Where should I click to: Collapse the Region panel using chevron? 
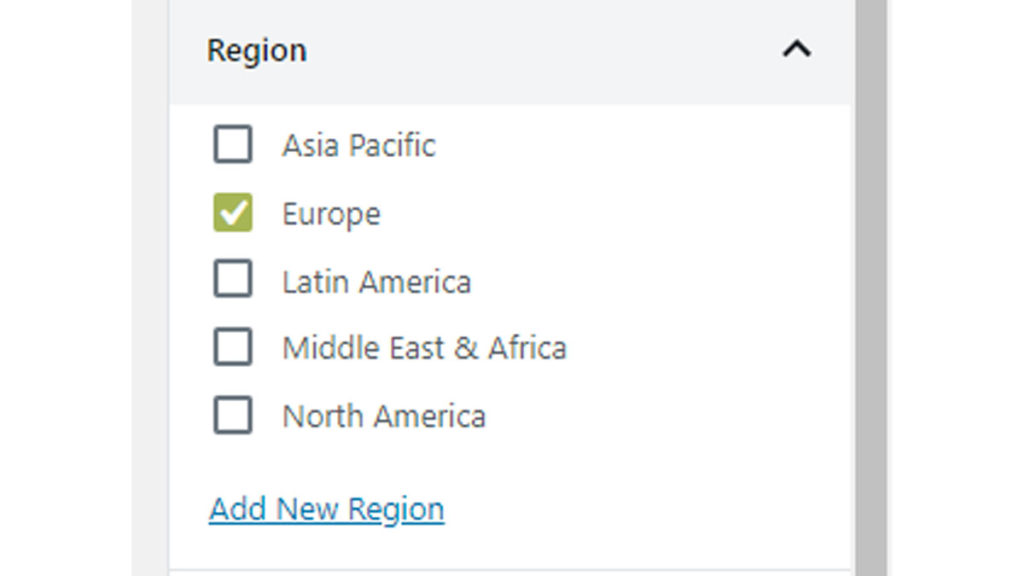coord(796,49)
